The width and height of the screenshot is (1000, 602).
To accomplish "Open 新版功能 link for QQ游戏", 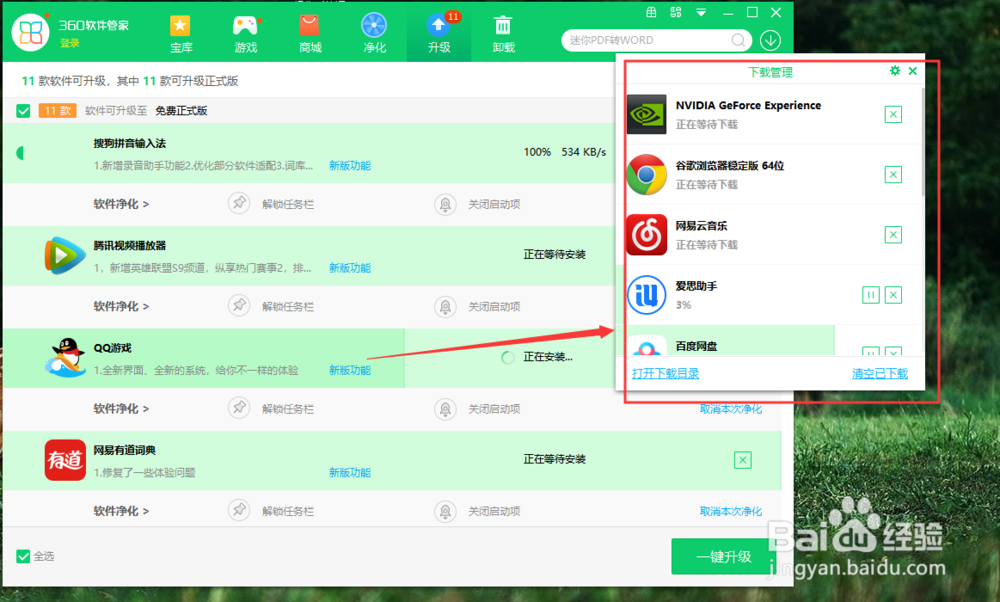I will pyautogui.click(x=349, y=370).
